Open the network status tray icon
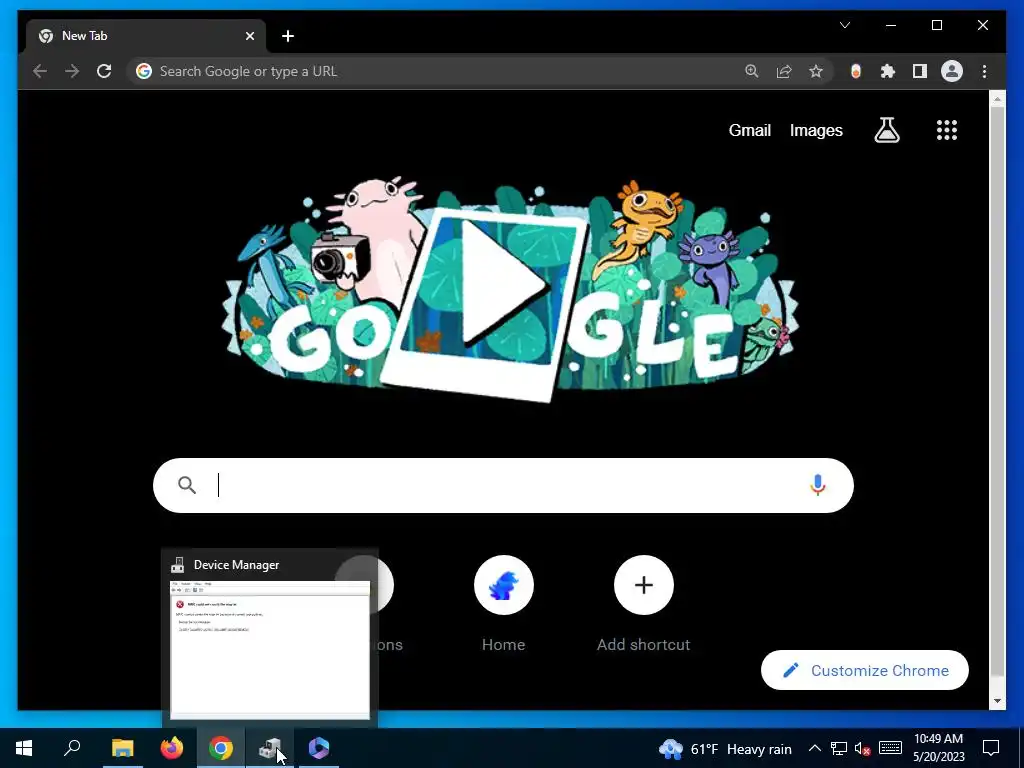 coord(839,748)
